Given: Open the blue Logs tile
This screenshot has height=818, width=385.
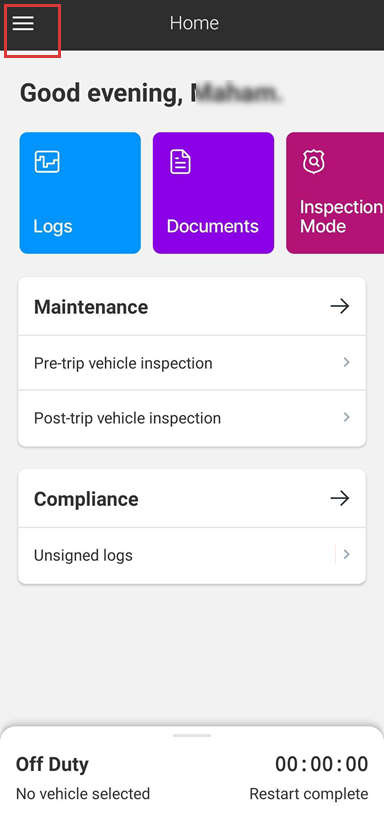Looking at the screenshot, I should coord(80,193).
